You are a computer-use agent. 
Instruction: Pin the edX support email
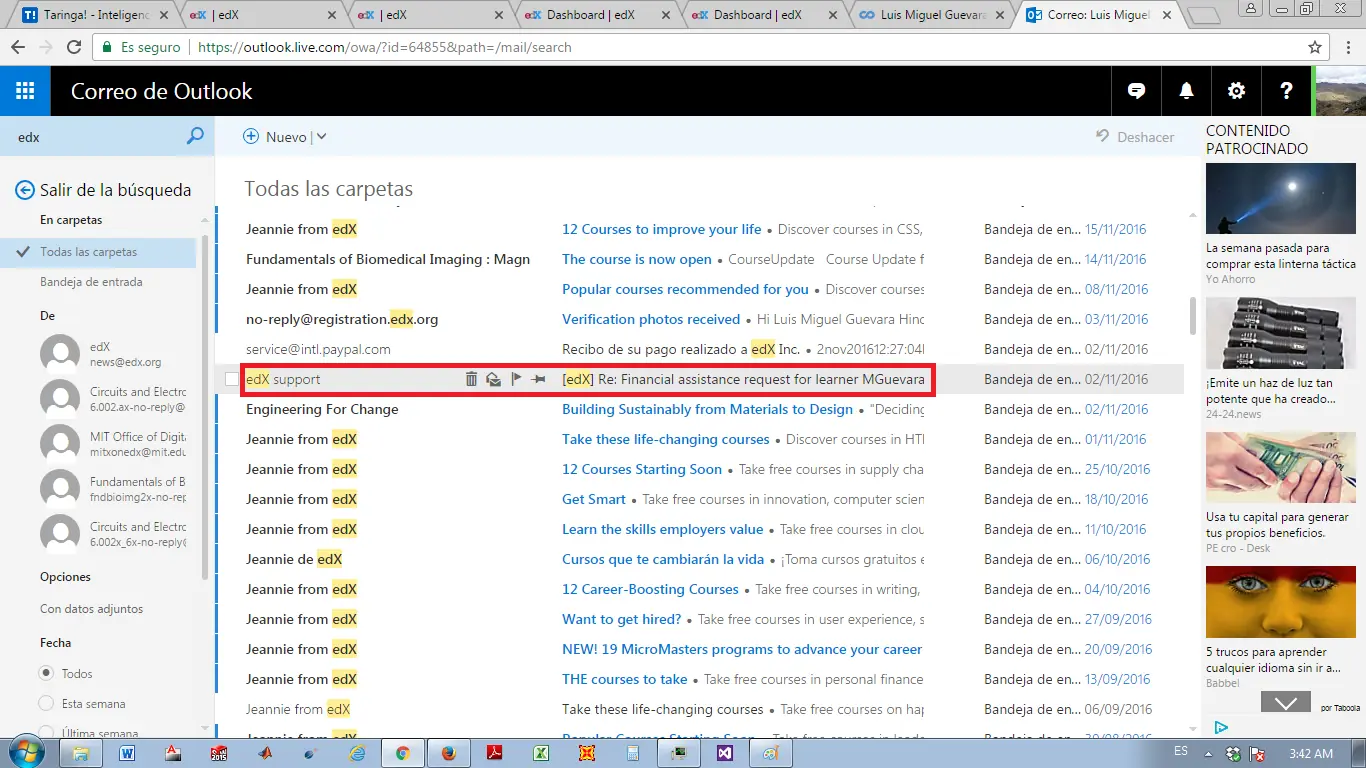point(538,379)
